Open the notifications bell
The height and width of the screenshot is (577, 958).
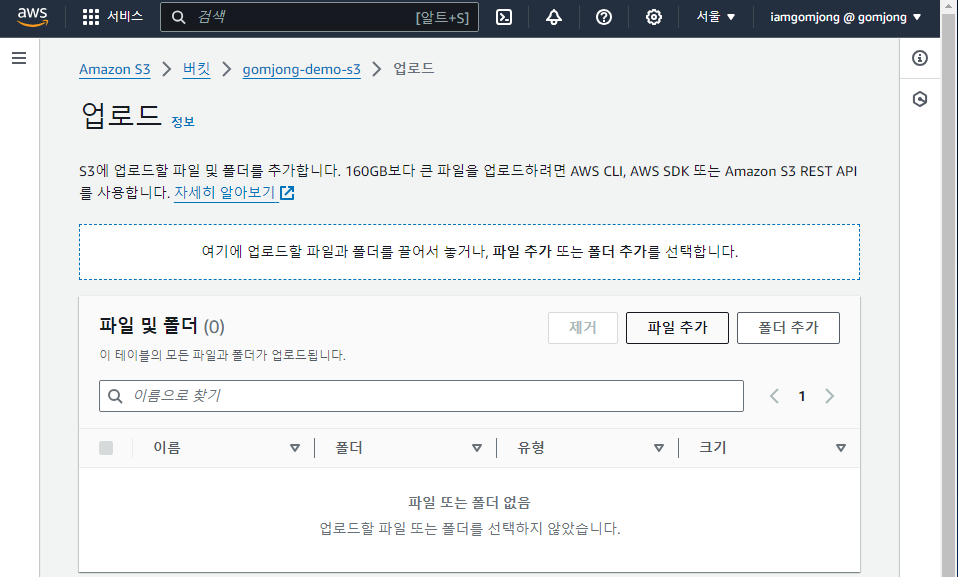(x=554, y=17)
